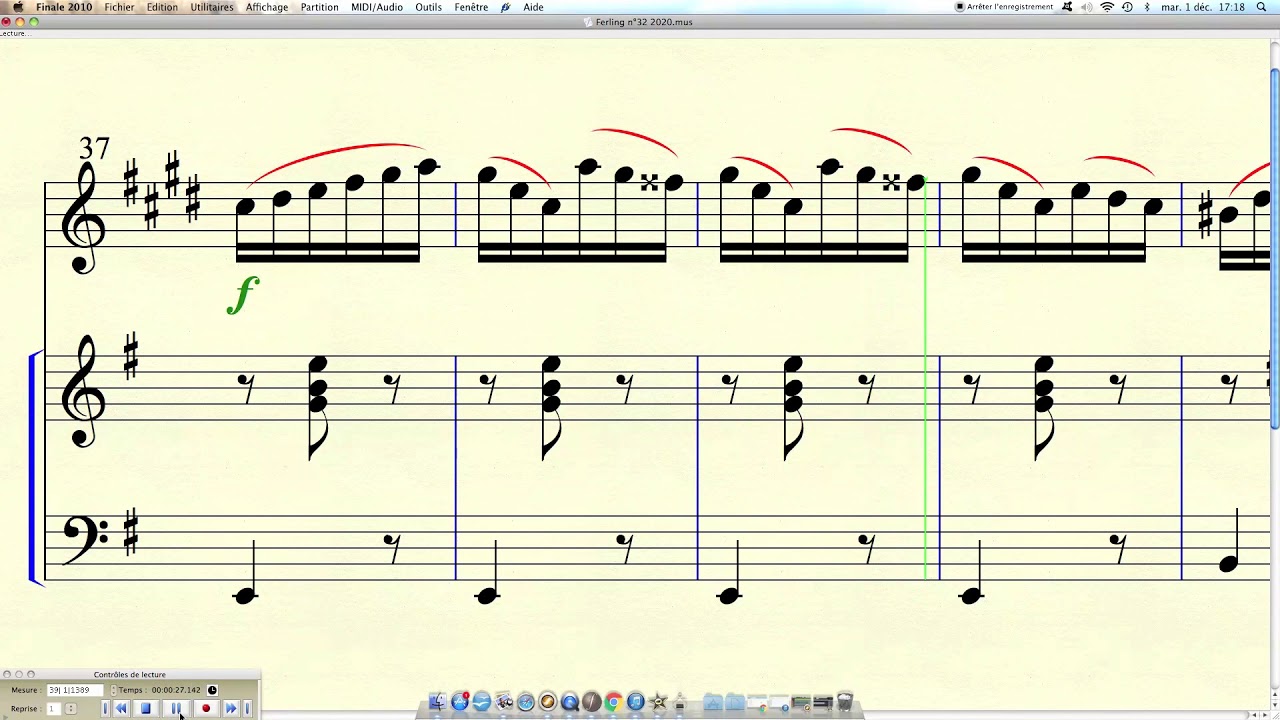Open Finale app icon in the Dock
The height and width of the screenshot is (720, 1280).
point(591,702)
